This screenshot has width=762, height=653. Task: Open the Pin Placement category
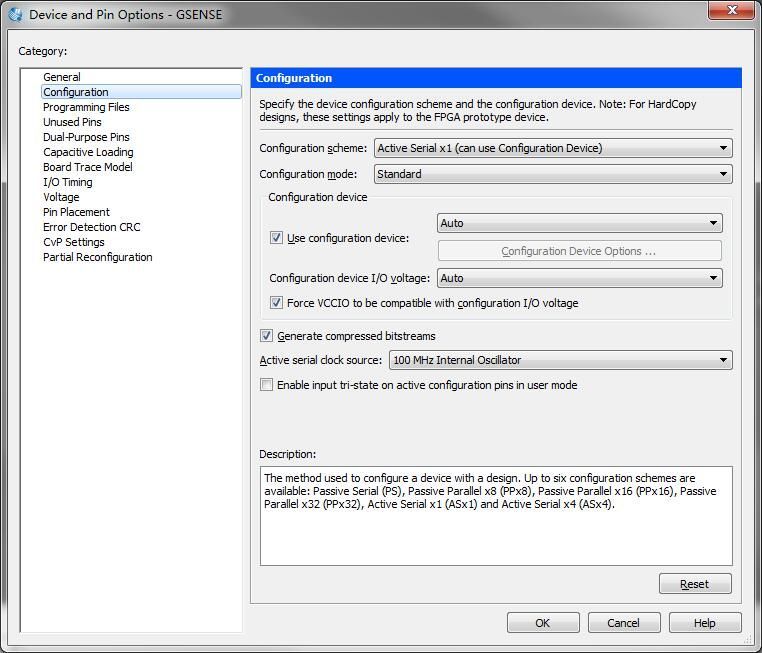pos(76,212)
